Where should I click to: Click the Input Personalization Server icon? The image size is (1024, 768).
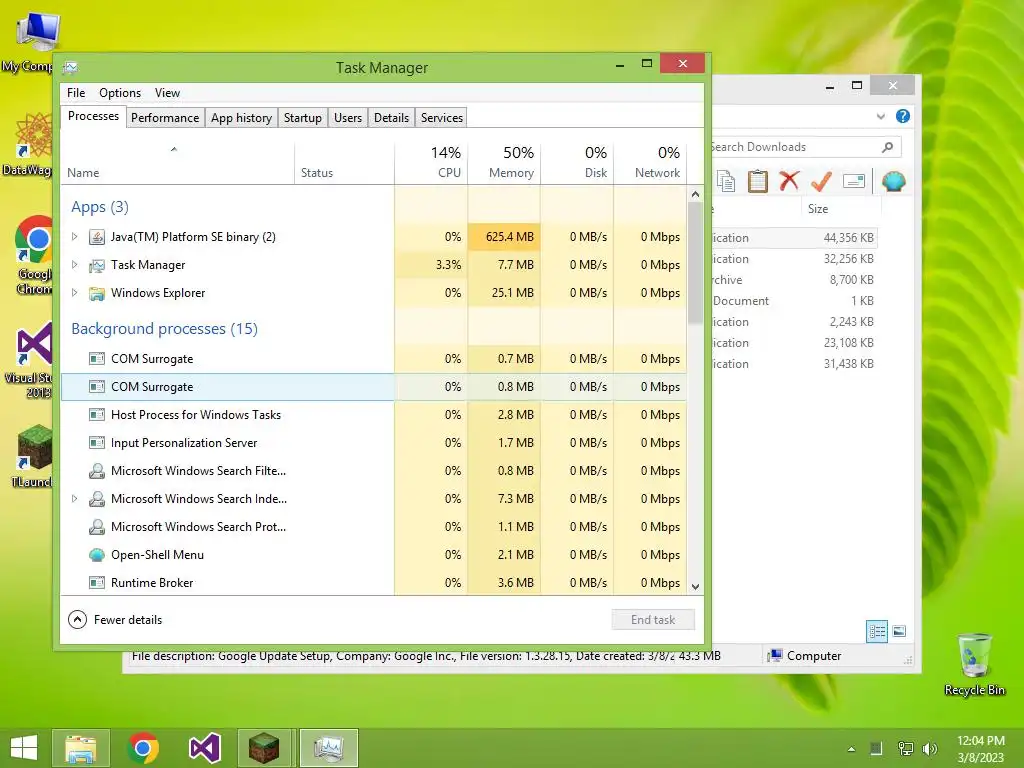(97, 443)
